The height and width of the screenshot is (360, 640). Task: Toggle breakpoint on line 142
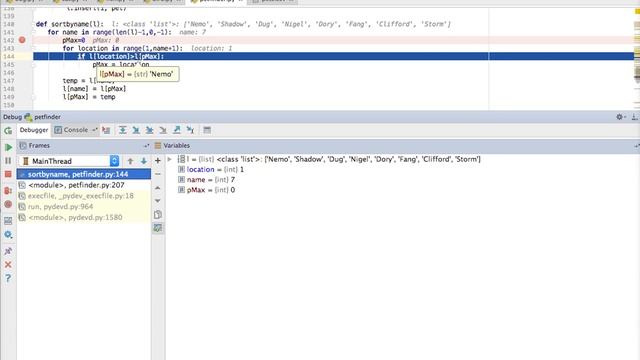[x=22, y=40]
